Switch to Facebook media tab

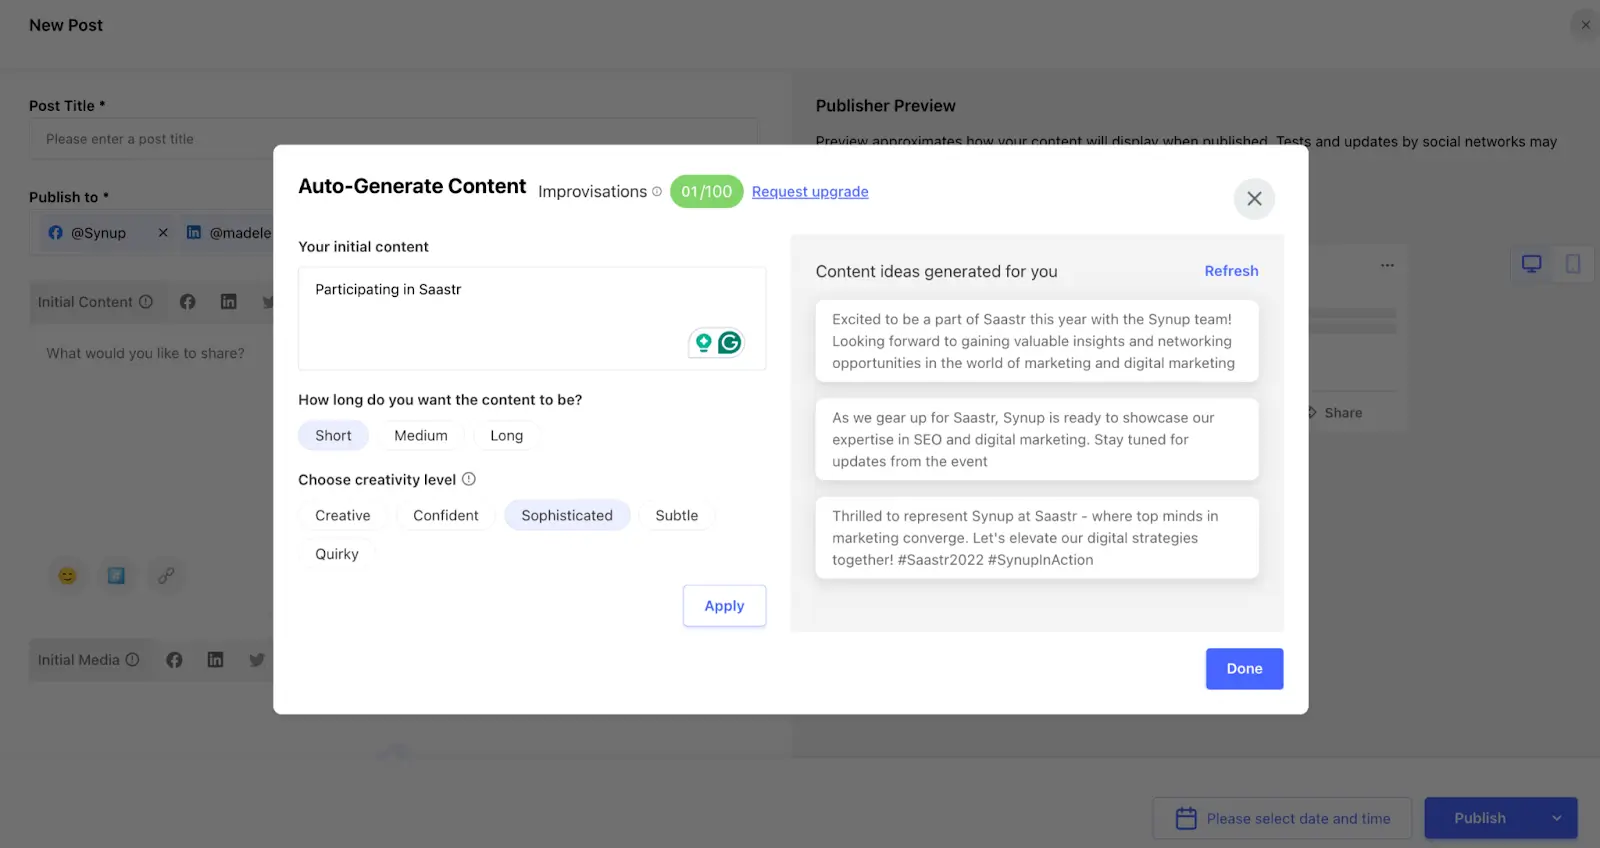click(x=175, y=660)
